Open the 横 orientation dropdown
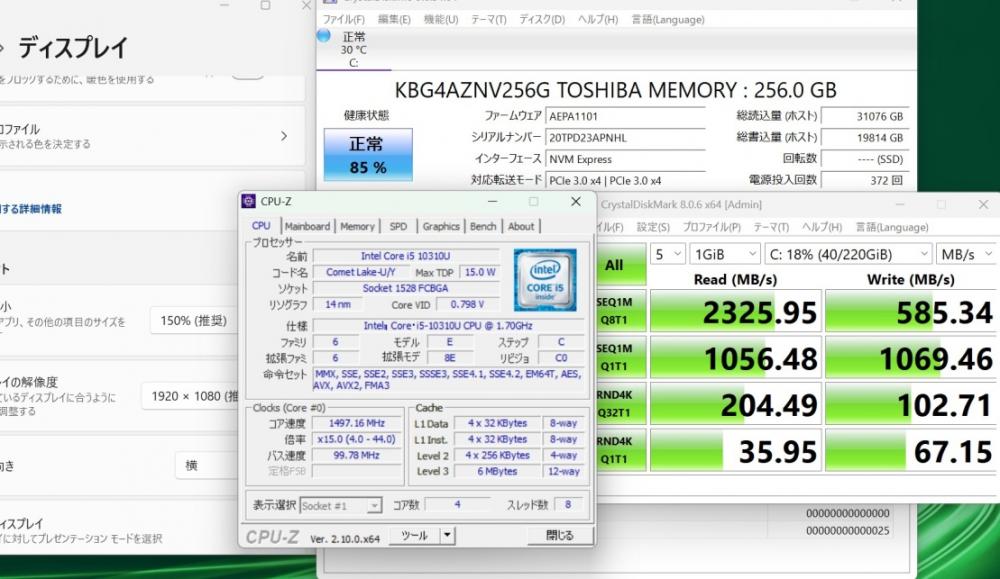Image resolution: width=1000 pixels, height=579 pixels. [207, 465]
